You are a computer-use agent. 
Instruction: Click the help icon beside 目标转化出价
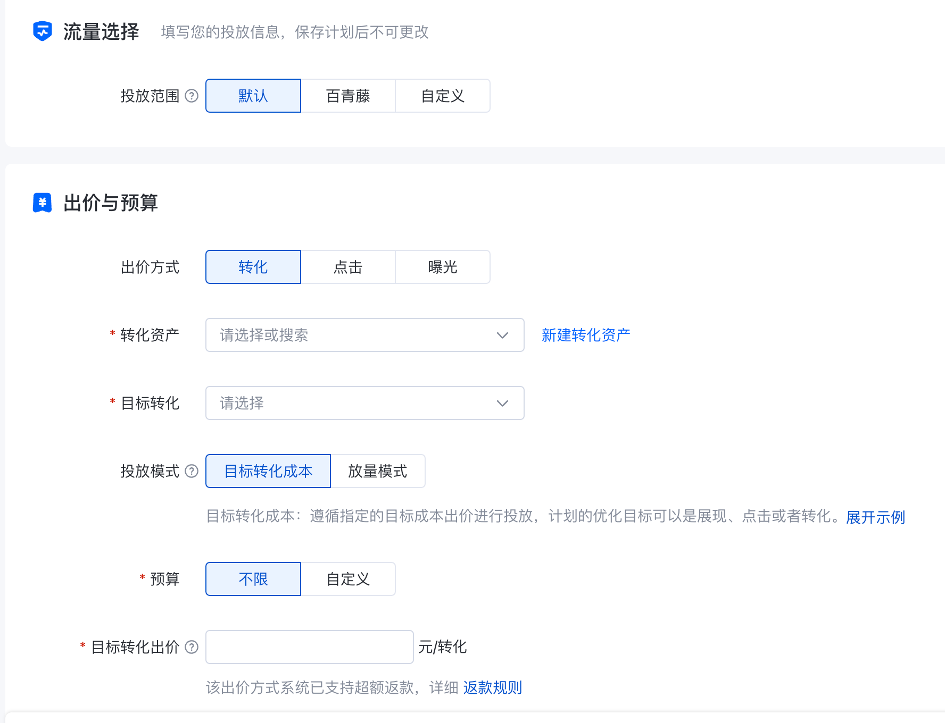coord(192,648)
